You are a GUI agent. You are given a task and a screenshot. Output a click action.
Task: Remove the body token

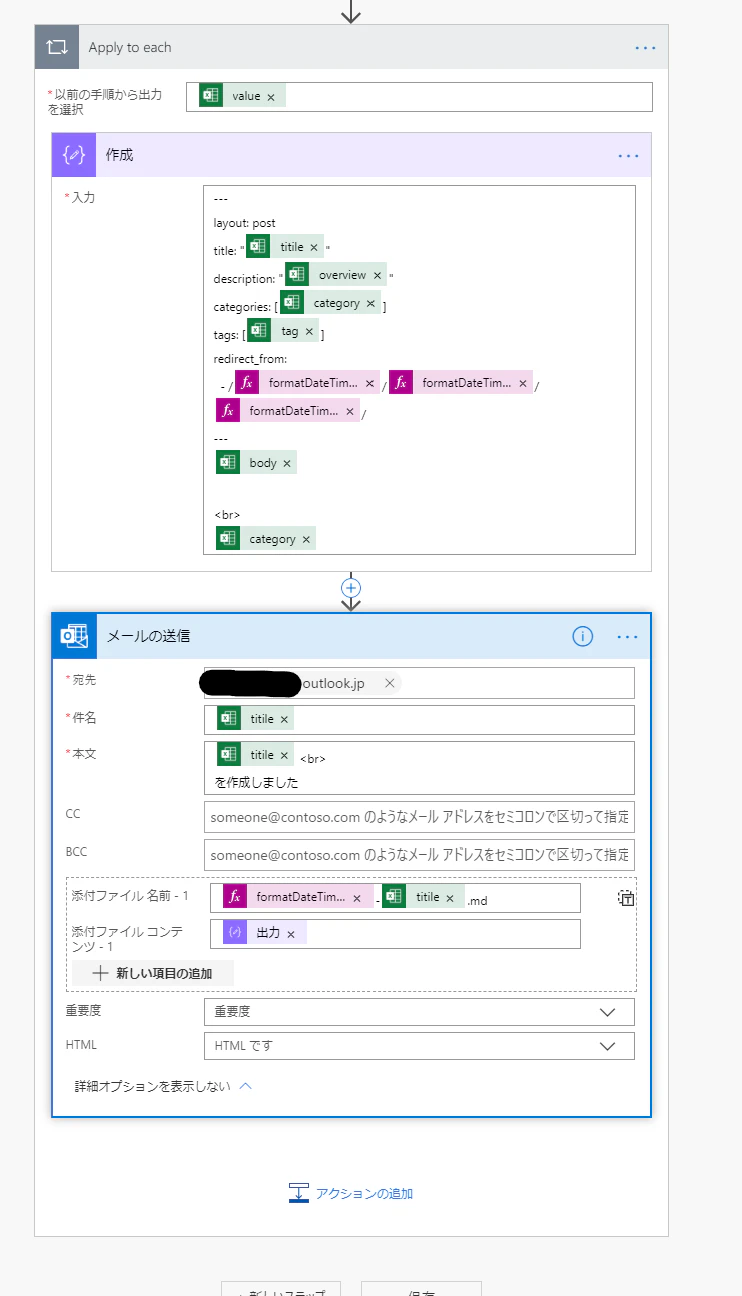[x=287, y=463]
